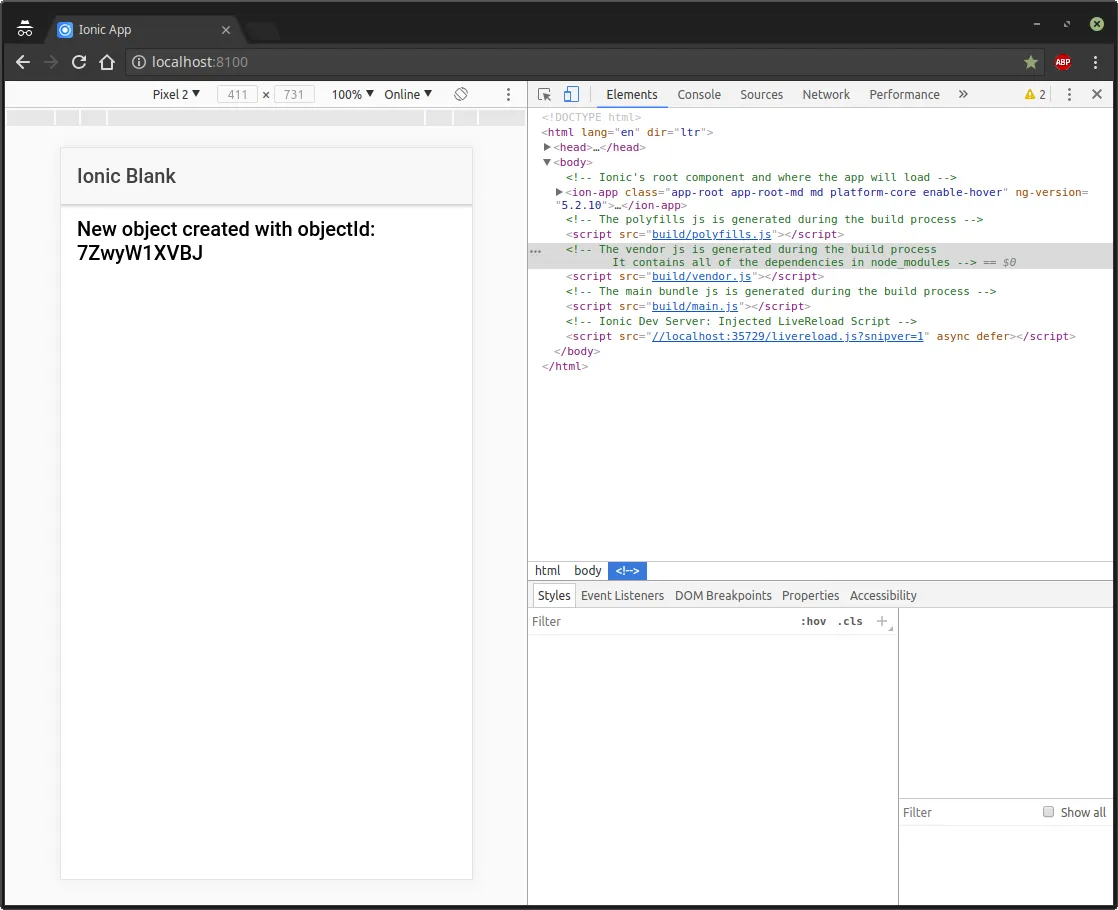Toggle the .cls classes pane
1118x910 pixels.
850,621
